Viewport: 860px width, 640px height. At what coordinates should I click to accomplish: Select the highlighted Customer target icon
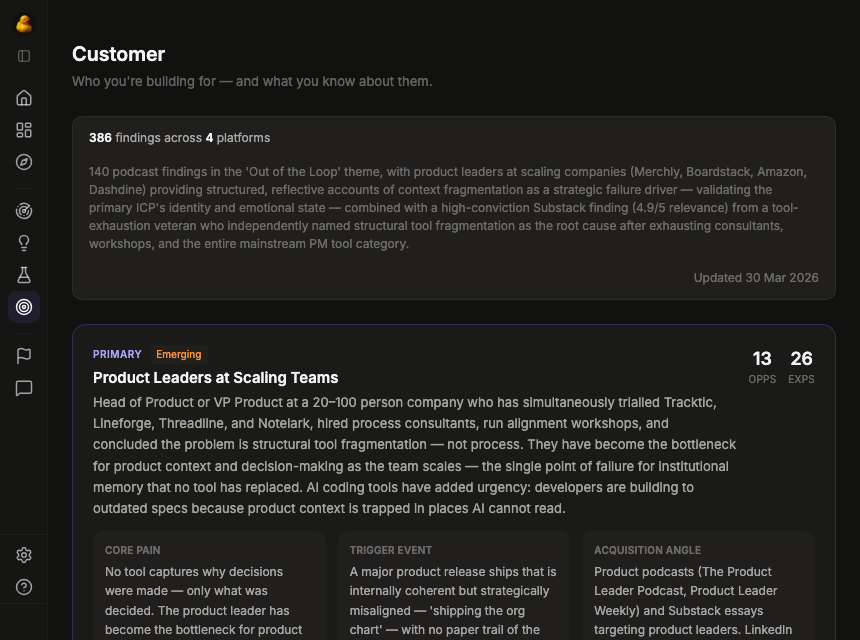(24, 307)
